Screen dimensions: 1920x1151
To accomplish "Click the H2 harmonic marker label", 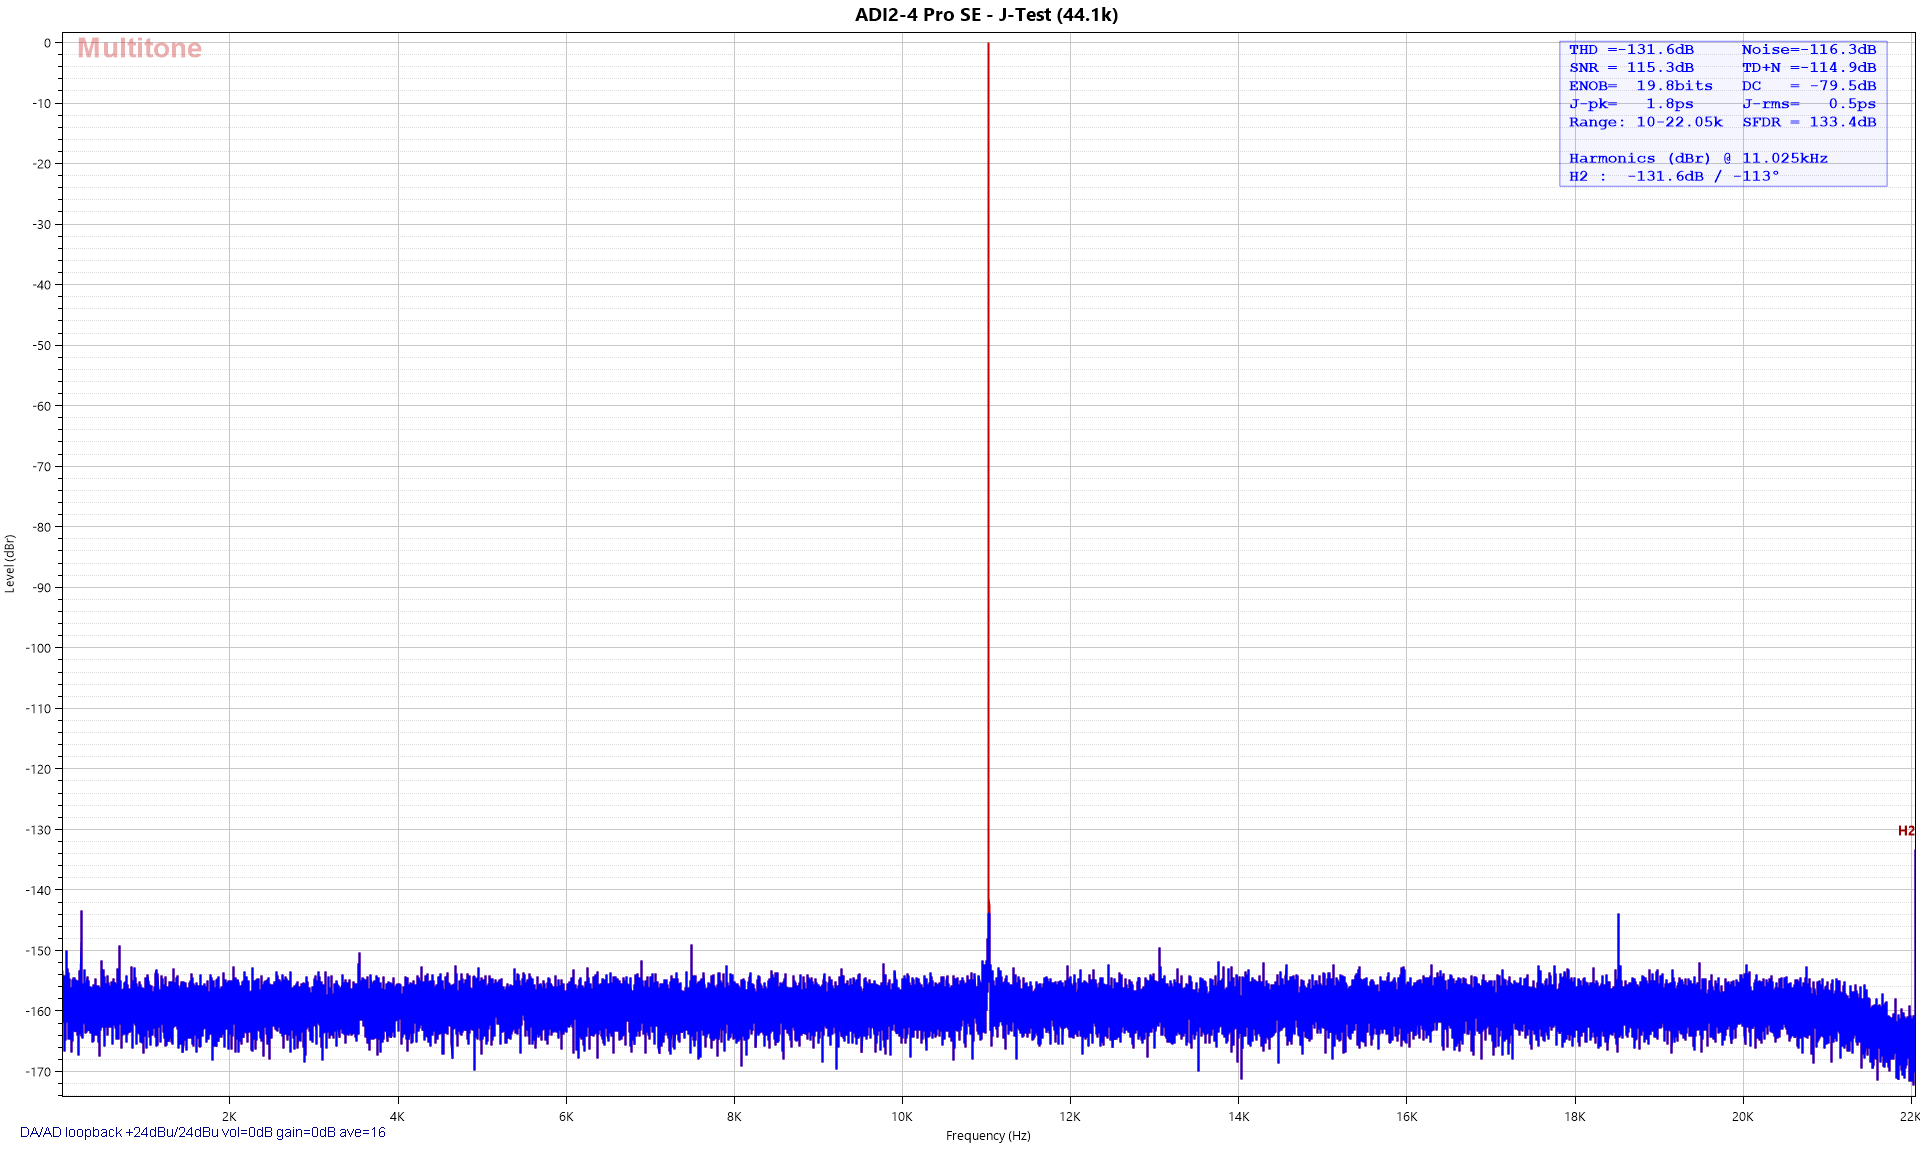I will pyautogui.click(x=1906, y=831).
